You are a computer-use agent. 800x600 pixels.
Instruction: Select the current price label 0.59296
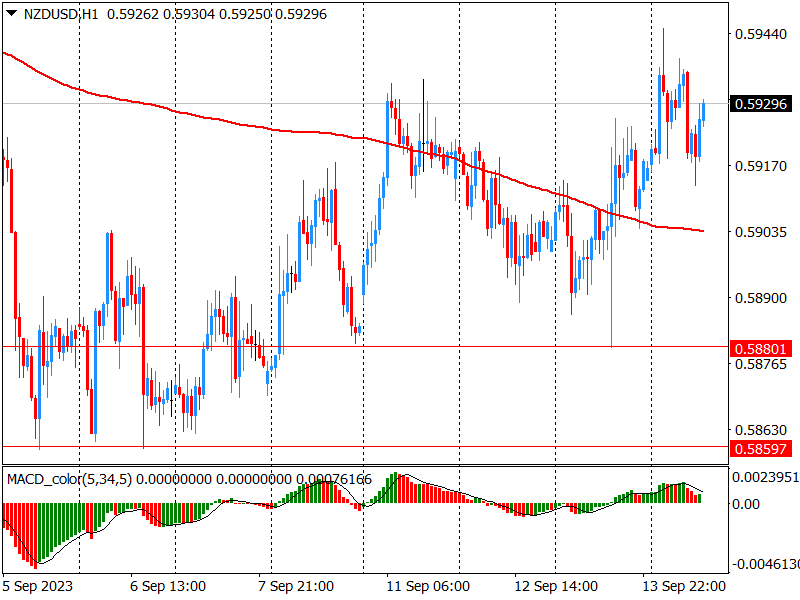point(761,104)
